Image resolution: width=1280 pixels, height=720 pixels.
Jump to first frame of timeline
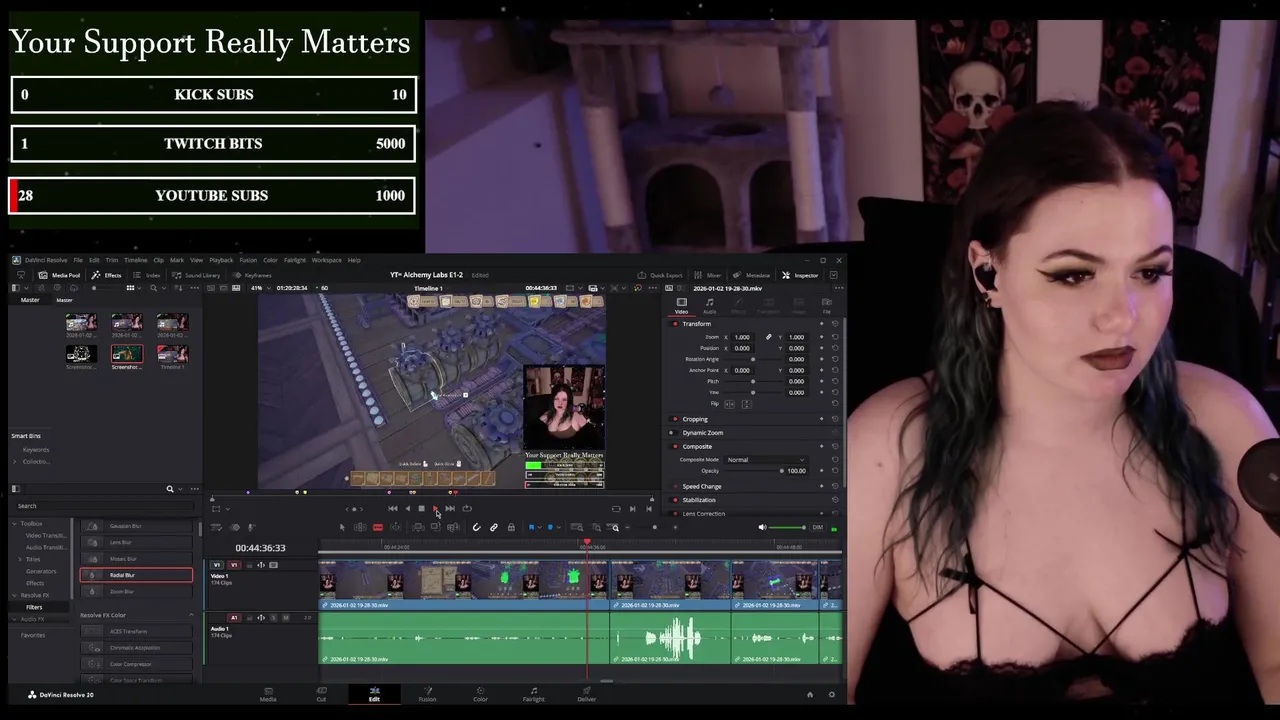point(392,508)
